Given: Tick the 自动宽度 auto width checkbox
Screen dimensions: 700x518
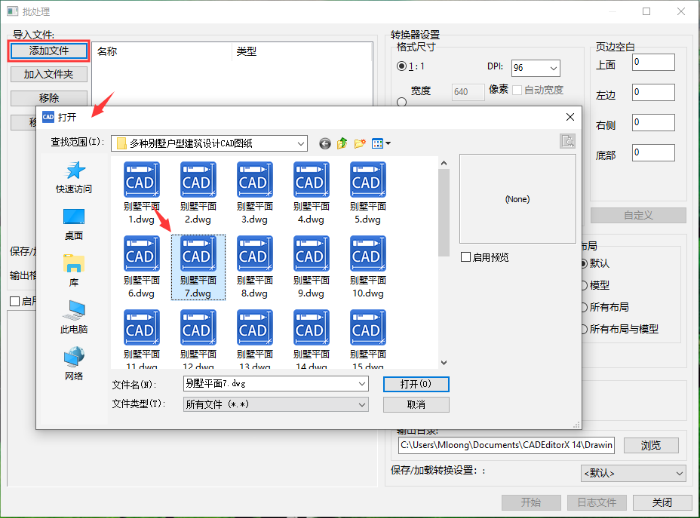Looking at the screenshot, I should tap(517, 90).
